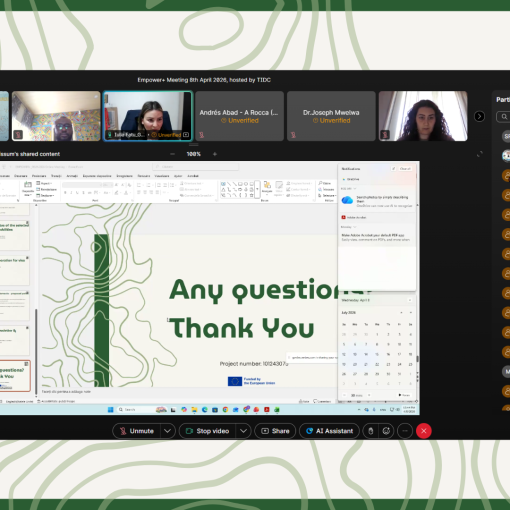
Task: Toggle the layout icon on active speaker tile
Action: (186, 135)
